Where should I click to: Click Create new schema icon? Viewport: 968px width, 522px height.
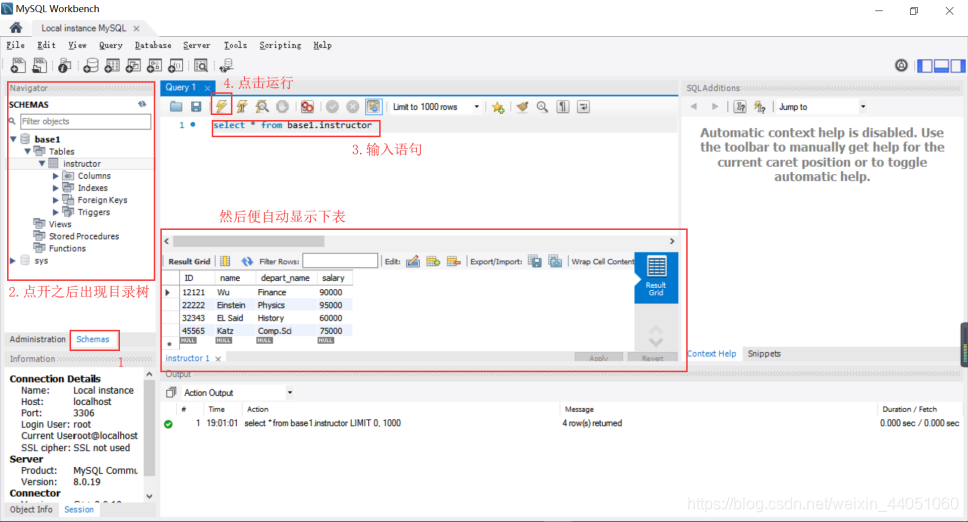[x=91, y=65]
